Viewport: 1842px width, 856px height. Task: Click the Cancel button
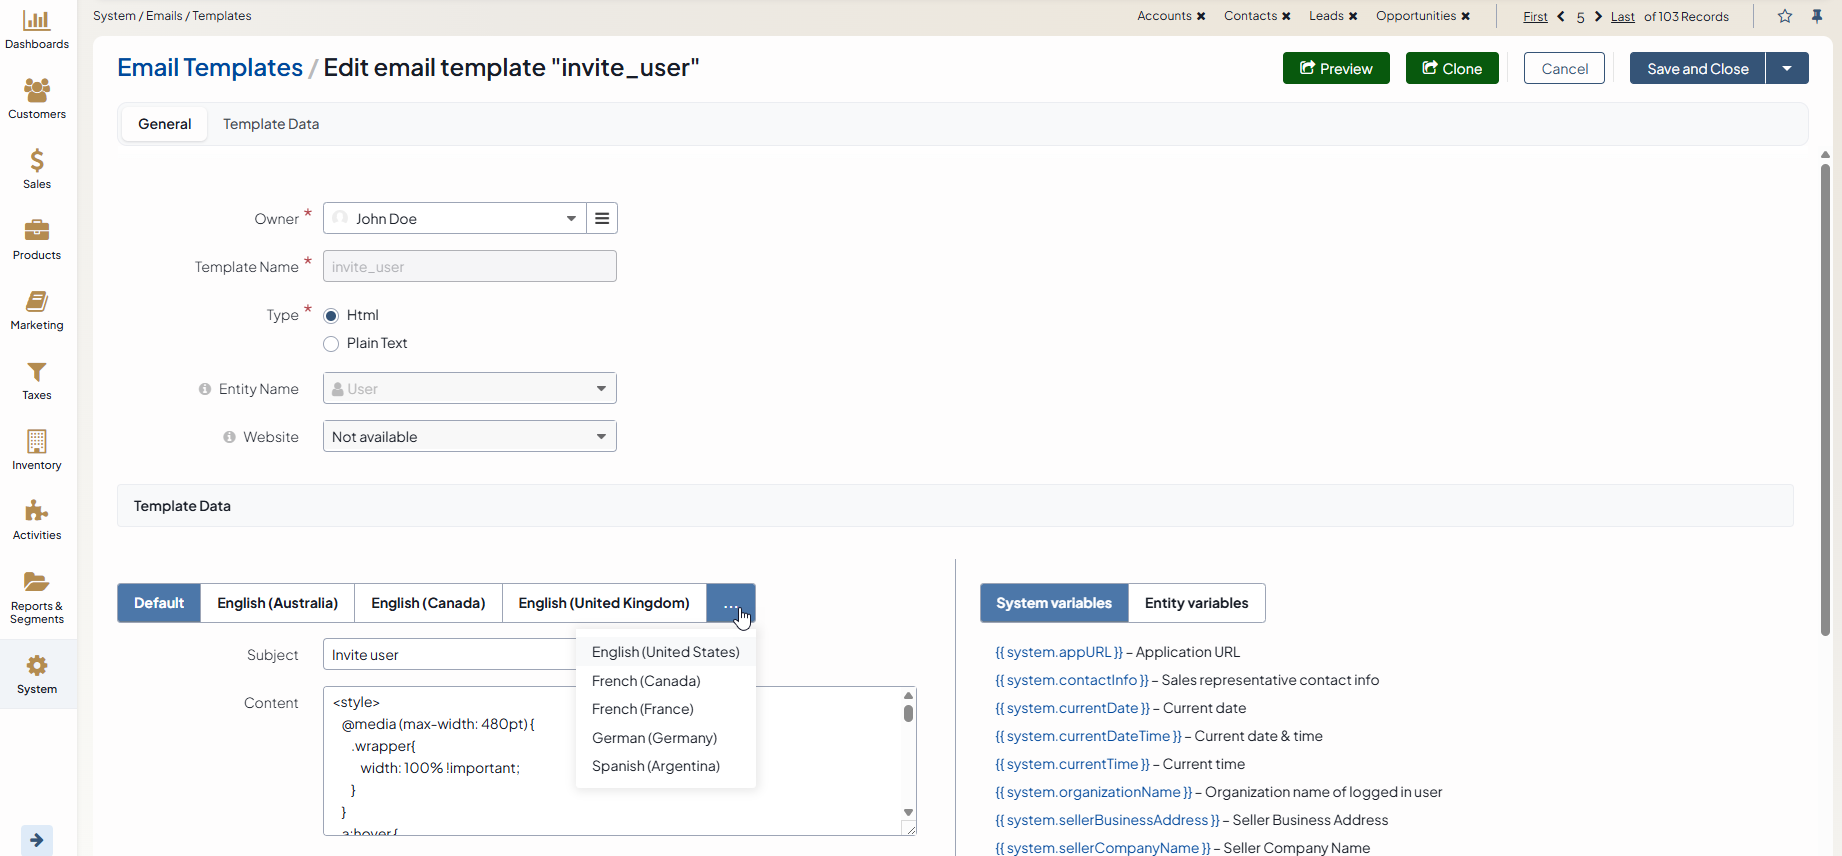coord(1564,68)
